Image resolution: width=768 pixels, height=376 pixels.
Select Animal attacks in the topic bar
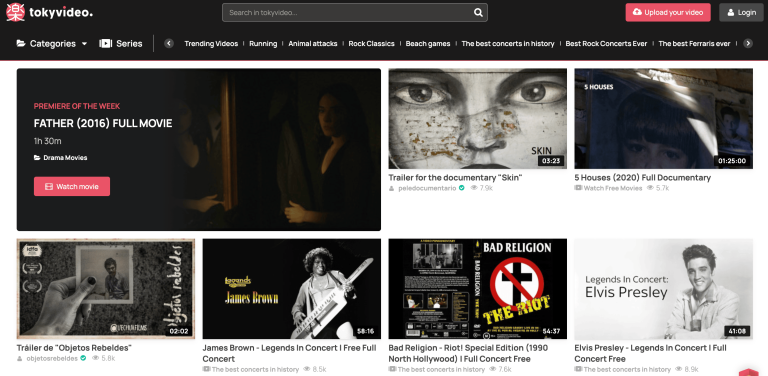312,44
